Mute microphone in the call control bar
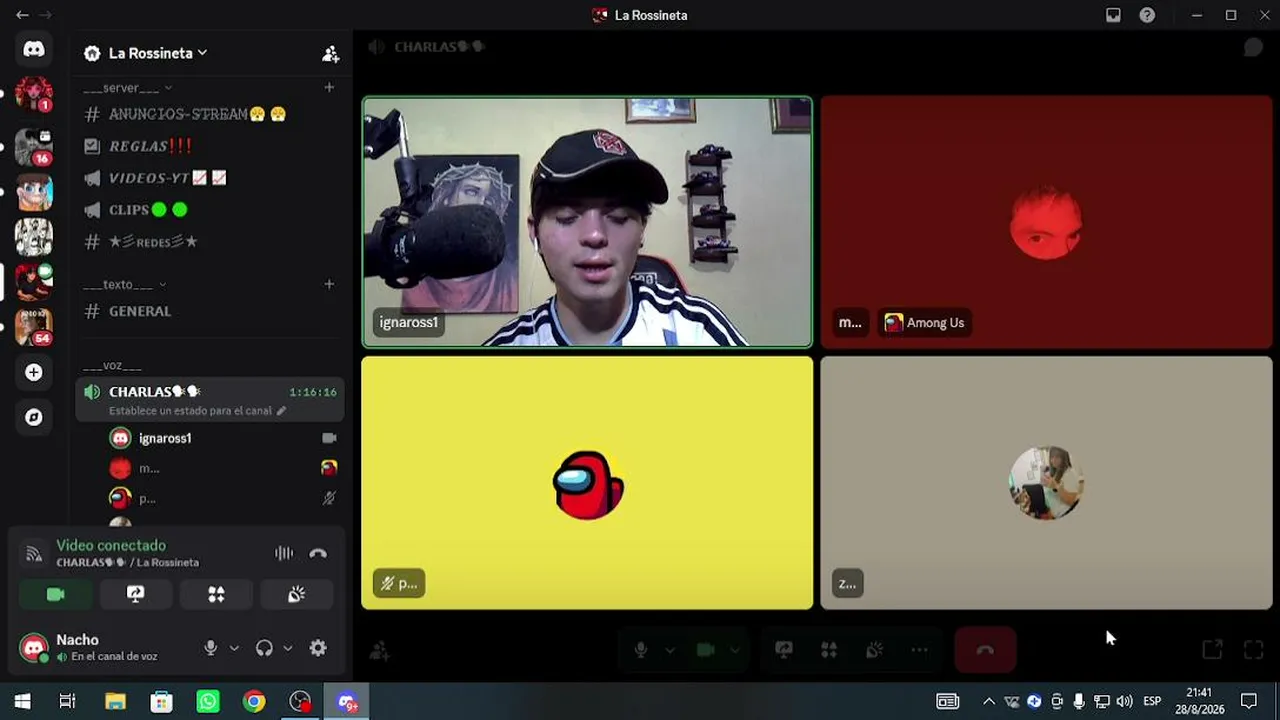Image resolution: width=1280 pixels, height=720 pixels. pos(641,650)
